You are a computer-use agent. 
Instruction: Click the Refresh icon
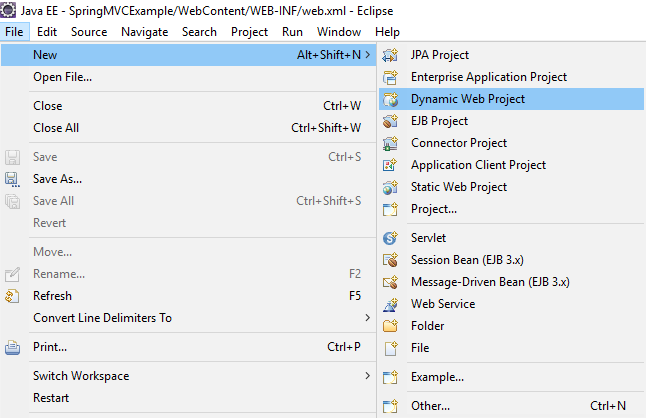12,296
